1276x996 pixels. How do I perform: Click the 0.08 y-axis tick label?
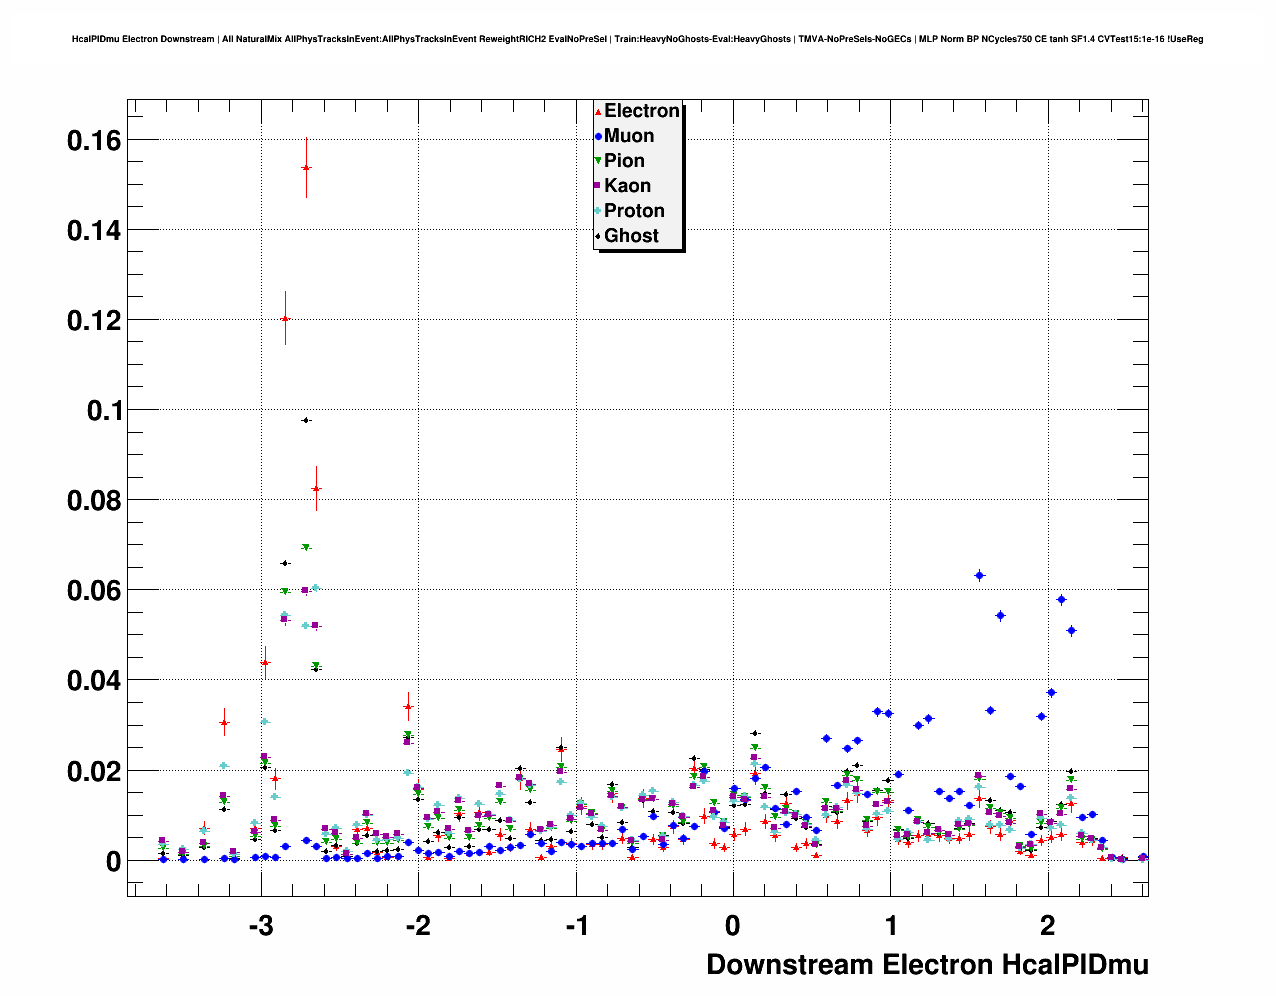coord(94,501)
